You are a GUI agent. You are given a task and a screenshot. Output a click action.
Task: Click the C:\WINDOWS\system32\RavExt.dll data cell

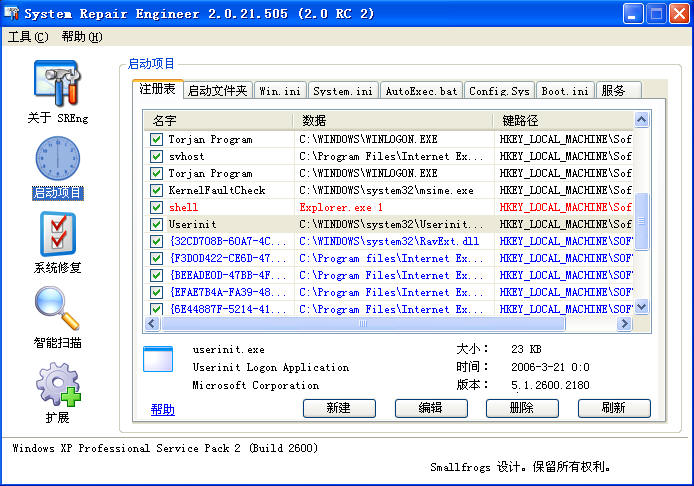click(389, 241)
